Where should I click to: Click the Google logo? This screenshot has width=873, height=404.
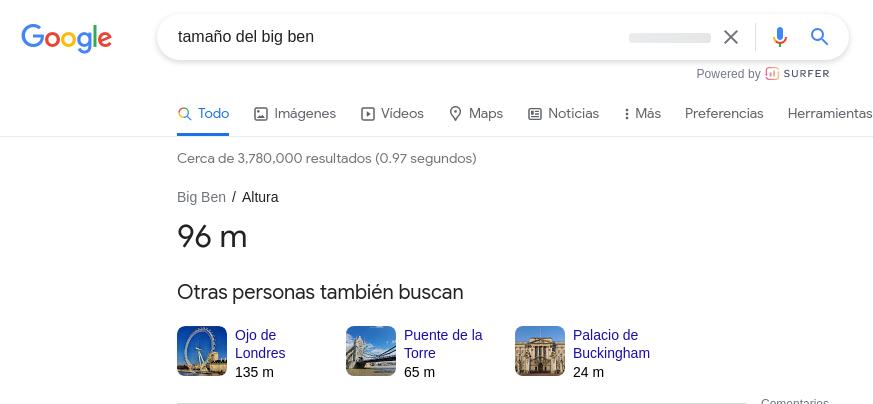point(66,38)
